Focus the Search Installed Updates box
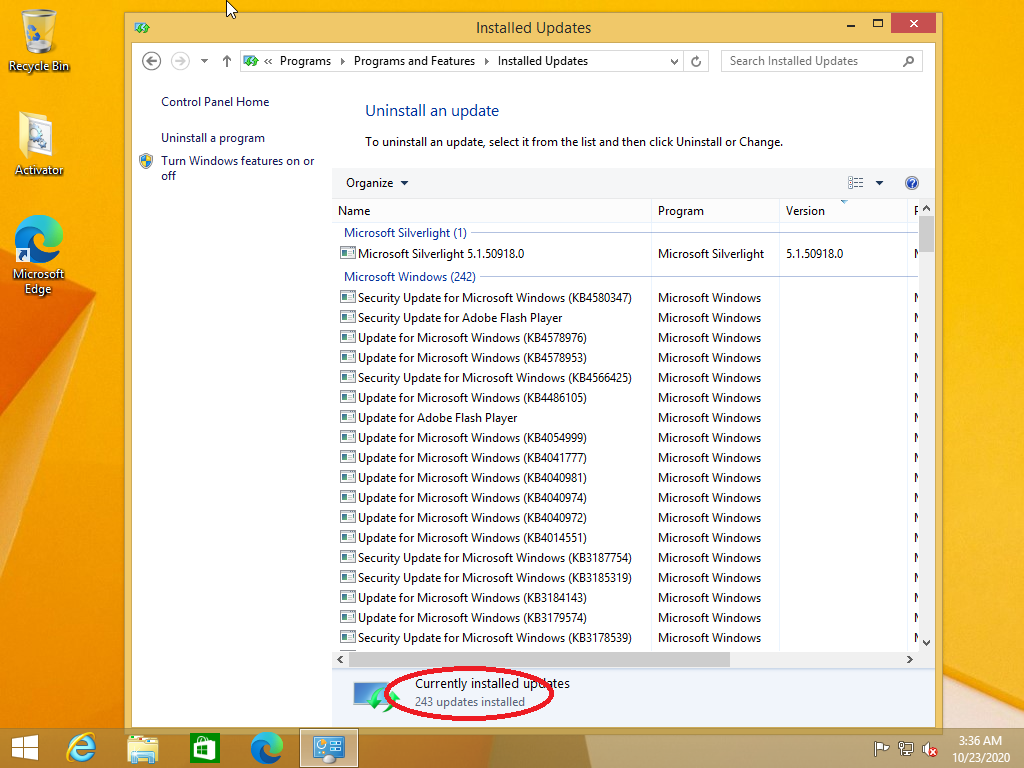This screenshot has height=768, width=1024. [822, 61]
